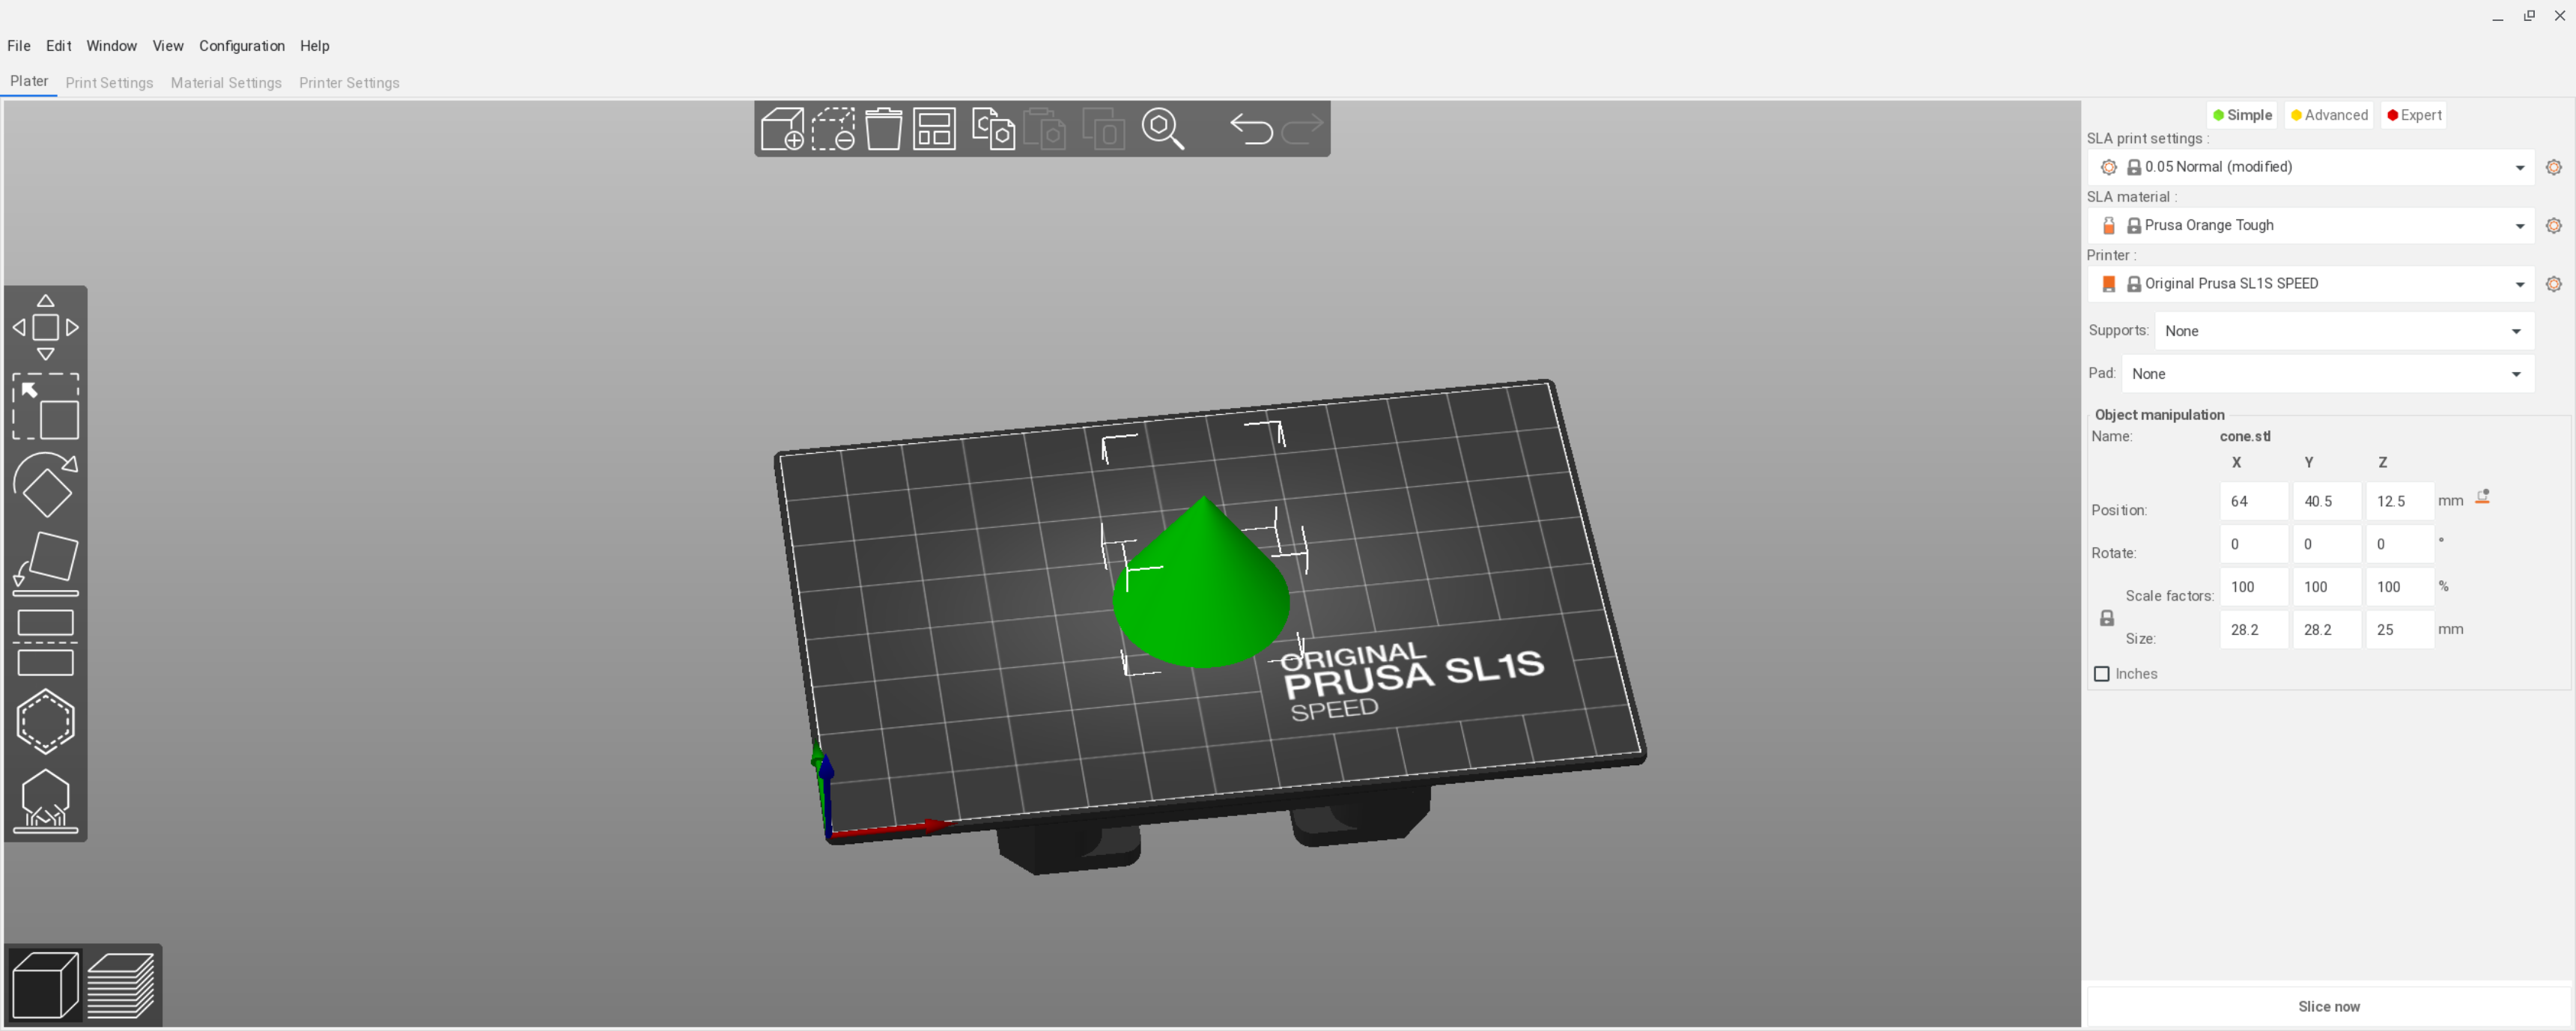Click the SLA print settings gear icon
The width and height of the screenshot is (2576, 1031).
point(2553,167)
